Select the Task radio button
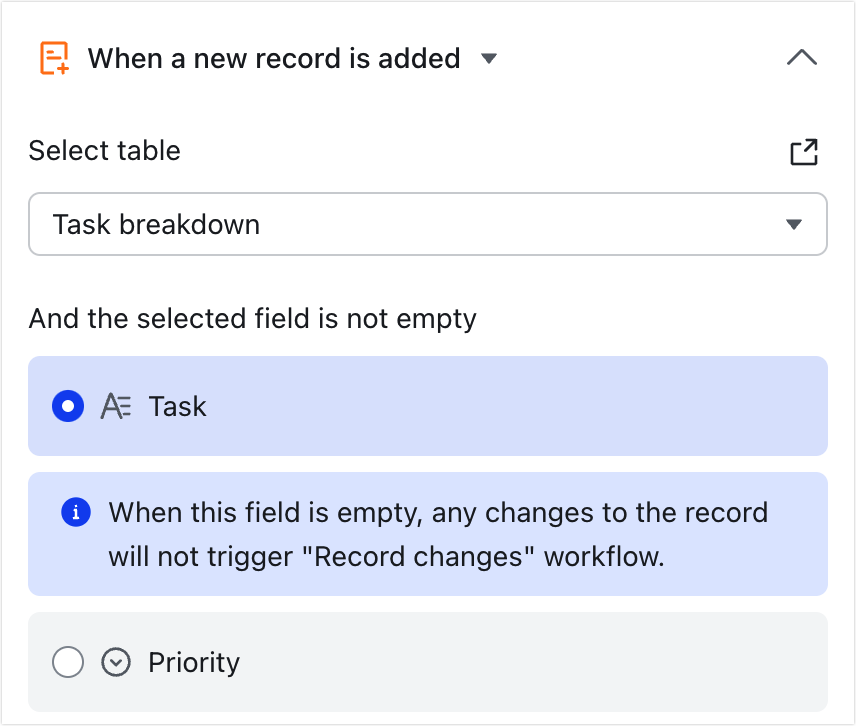The height and width of the screenshot is (726, 856). (68, 406)
